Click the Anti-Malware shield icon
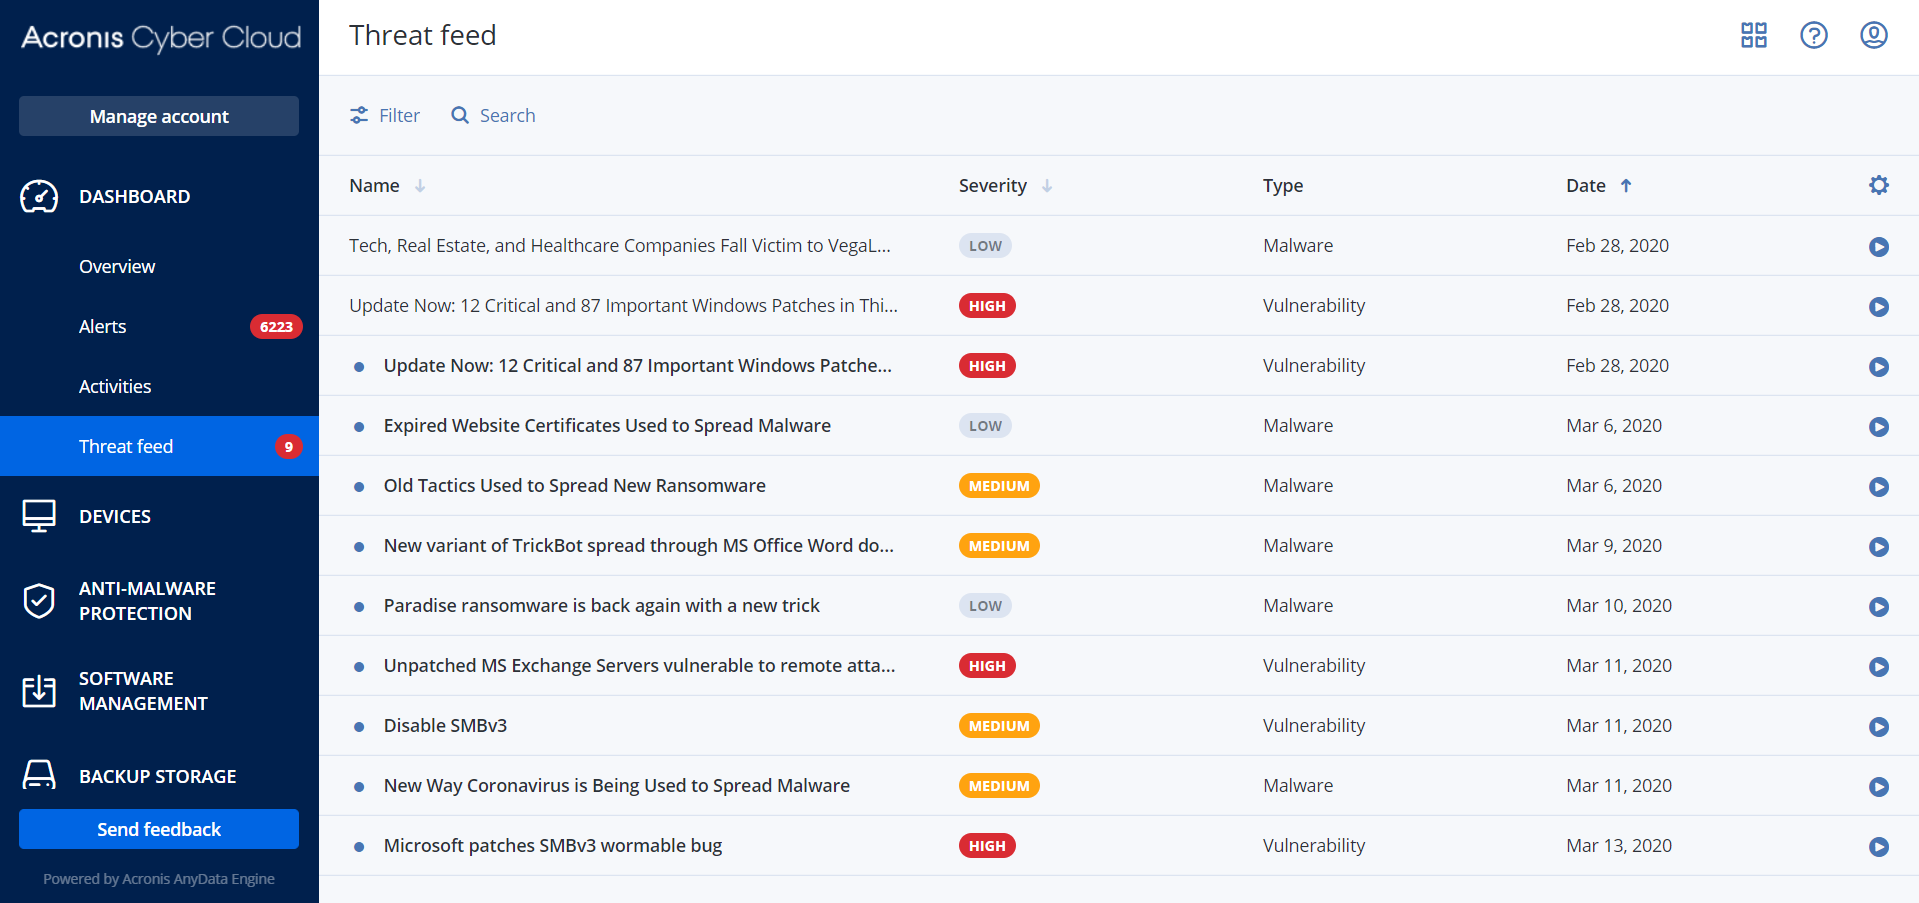Viewport: 1919px width, 903px height. (39, 601)
